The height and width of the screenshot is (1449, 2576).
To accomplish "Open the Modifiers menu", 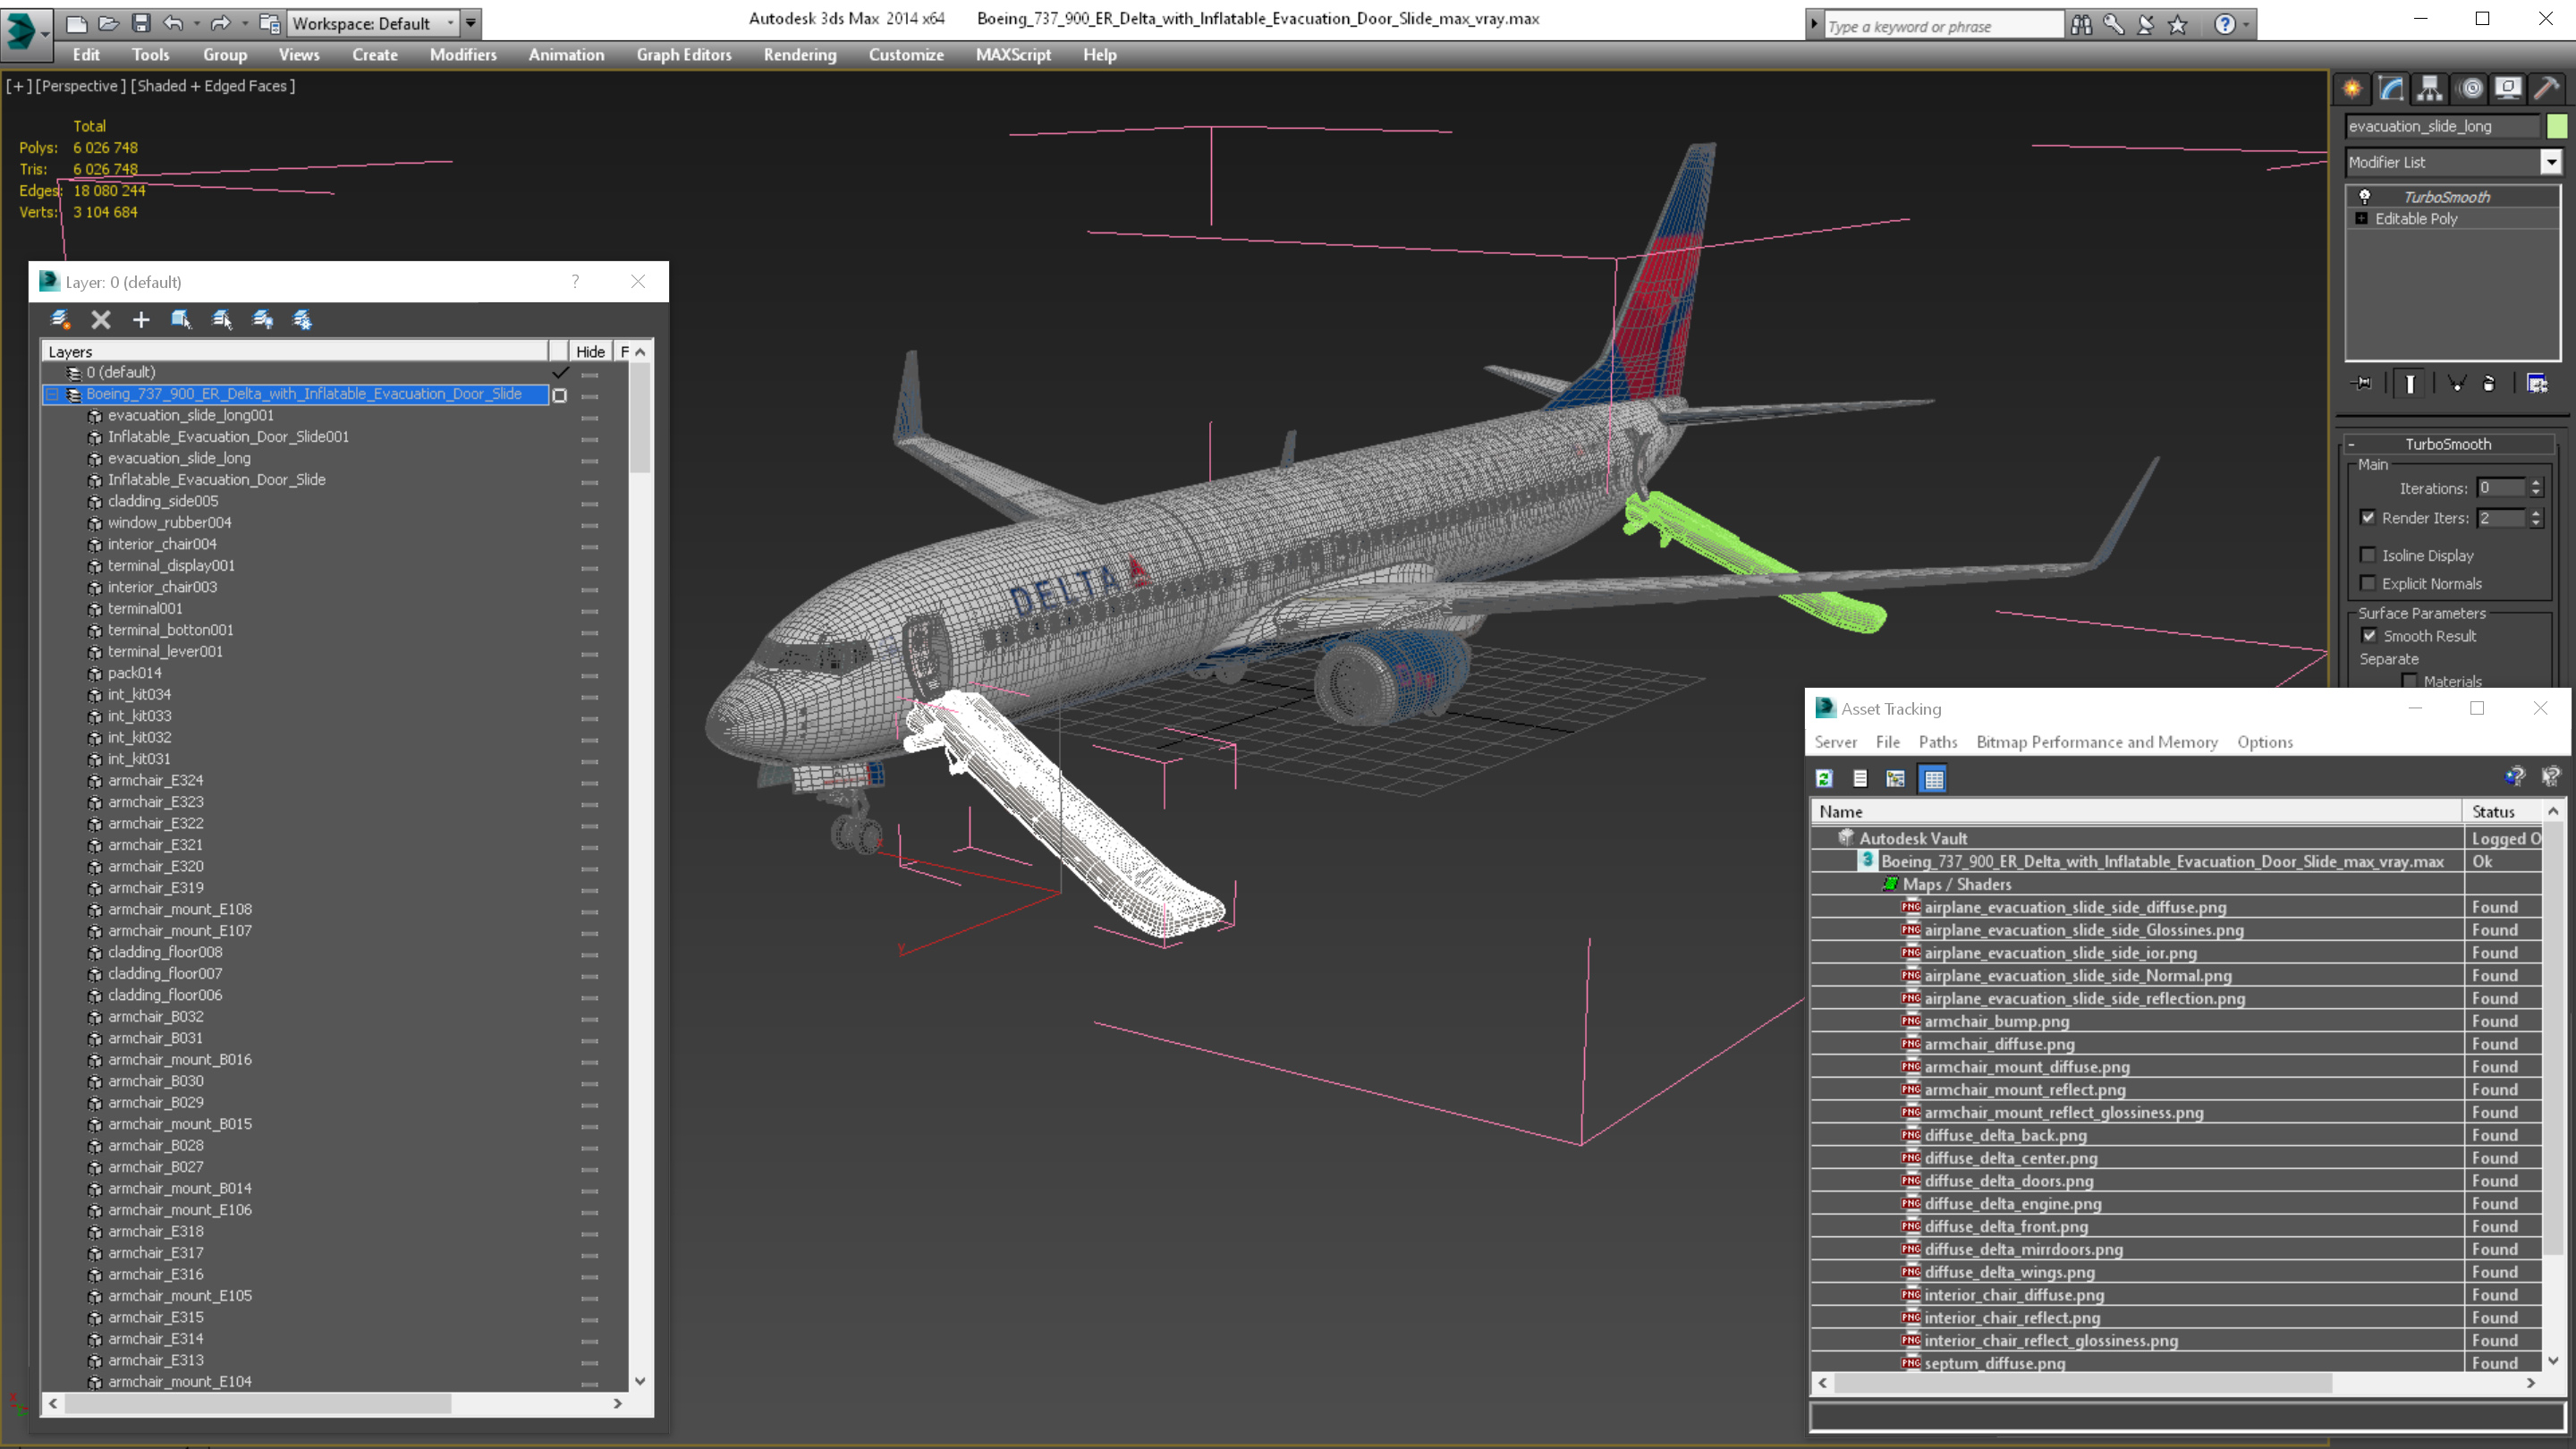I will [x=463, y=55].
